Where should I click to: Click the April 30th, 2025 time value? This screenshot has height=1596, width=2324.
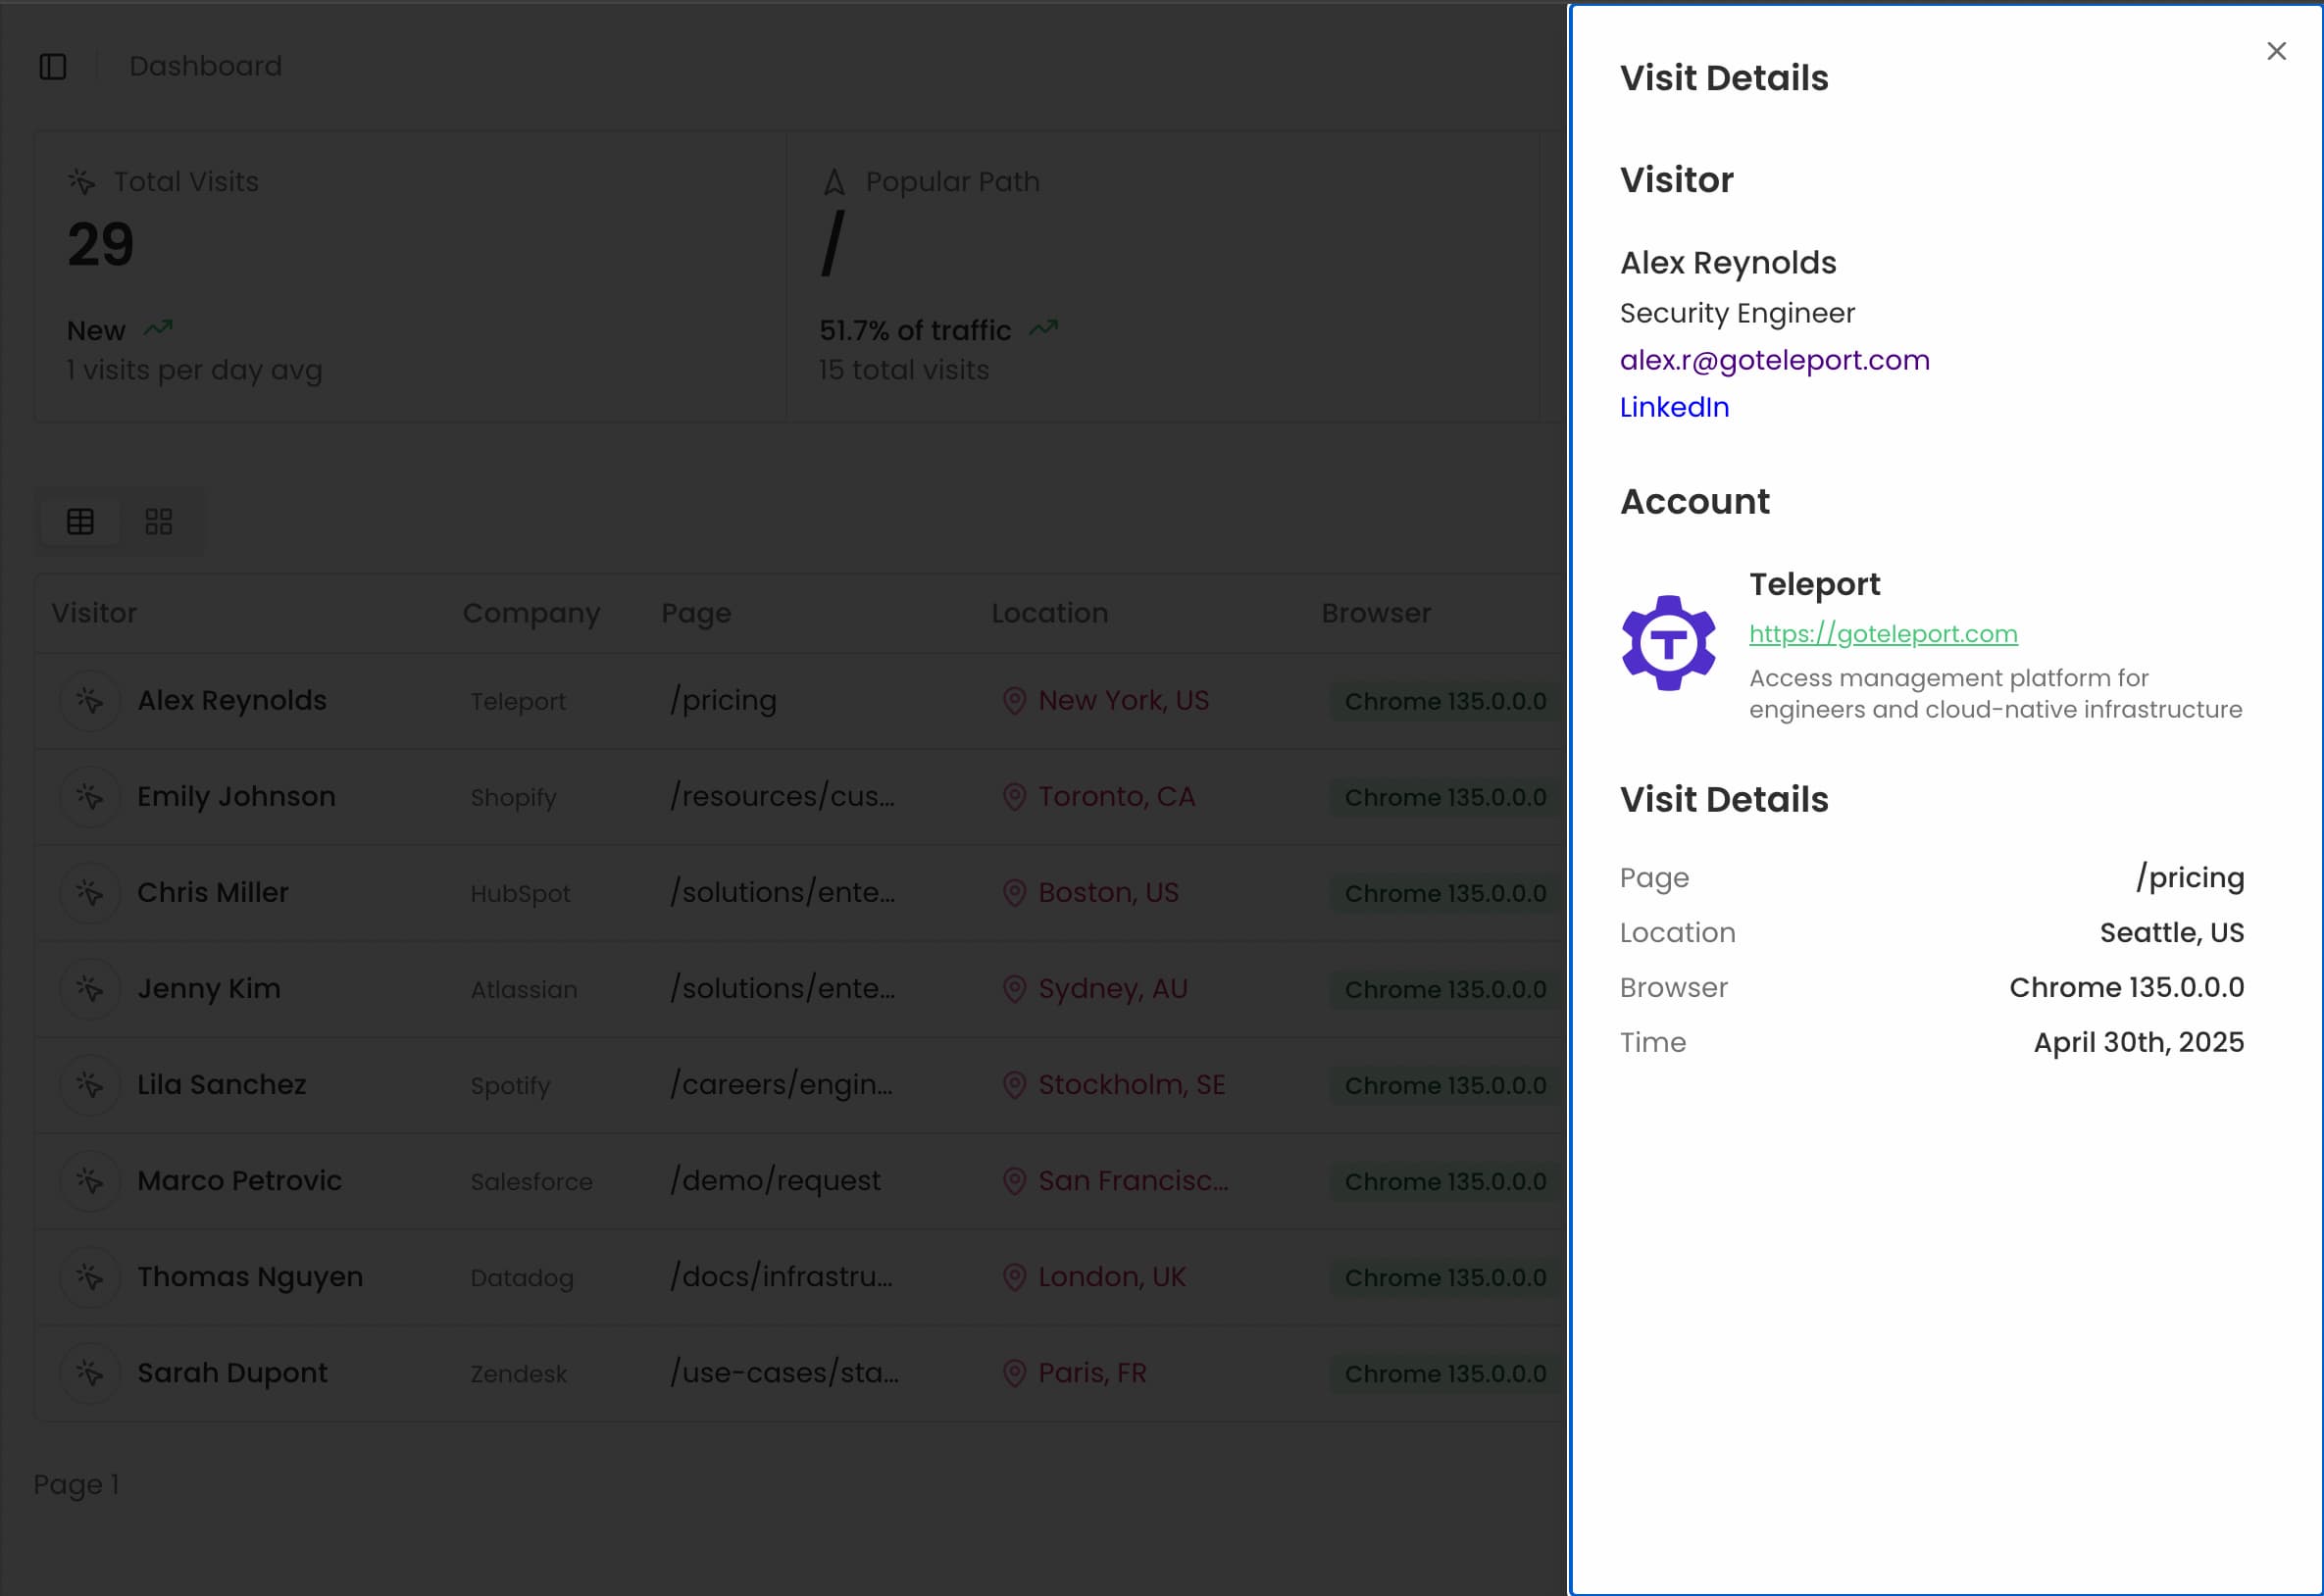(2138, 1043)
